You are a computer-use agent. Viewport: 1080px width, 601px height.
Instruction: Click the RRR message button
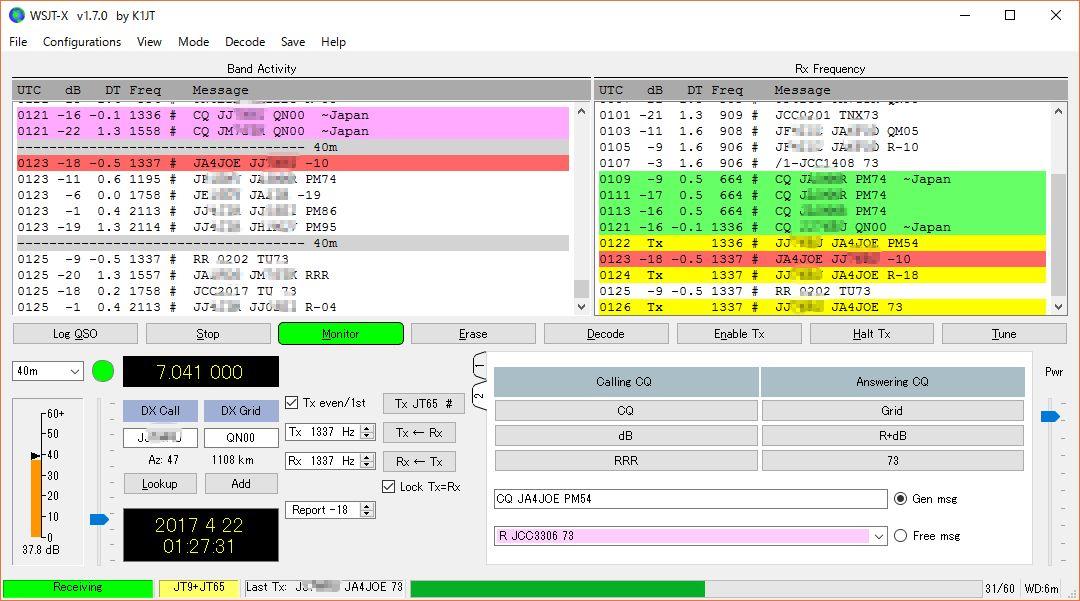coord(626,461)
